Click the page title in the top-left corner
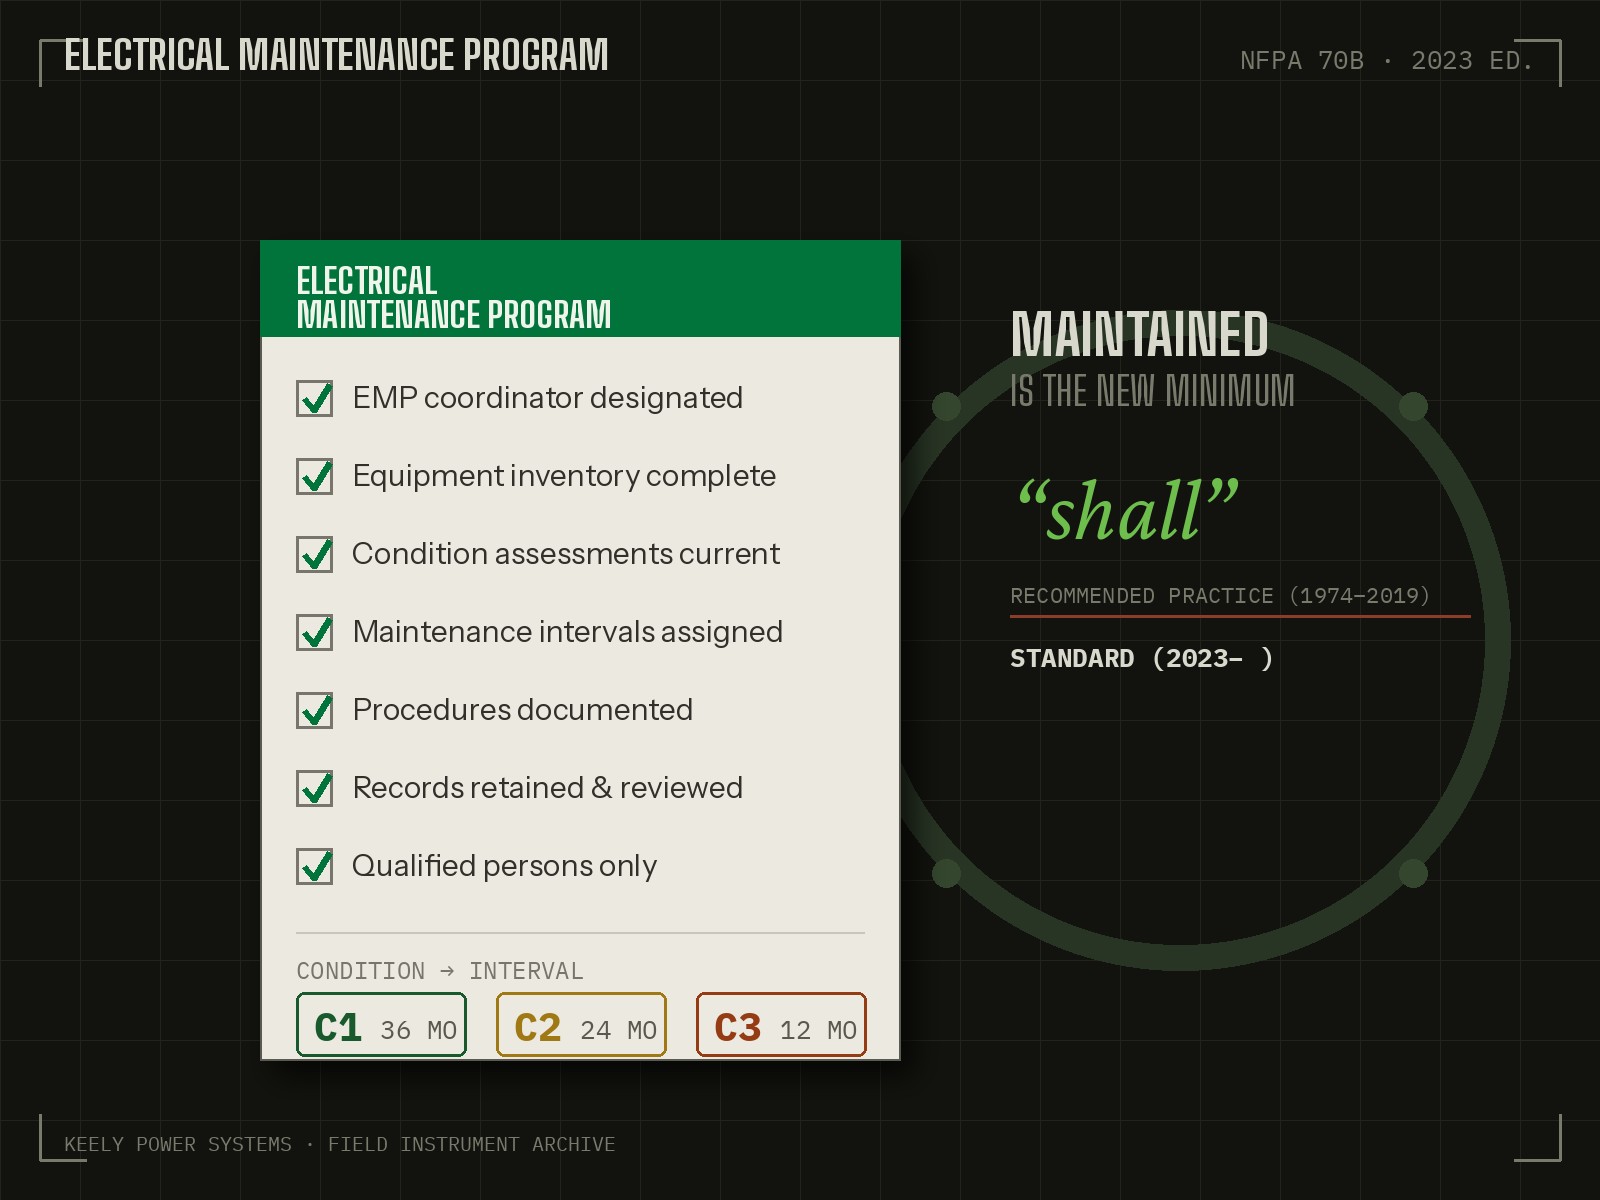Viewport: 1600px width, 1200px height. coord(336,55)
